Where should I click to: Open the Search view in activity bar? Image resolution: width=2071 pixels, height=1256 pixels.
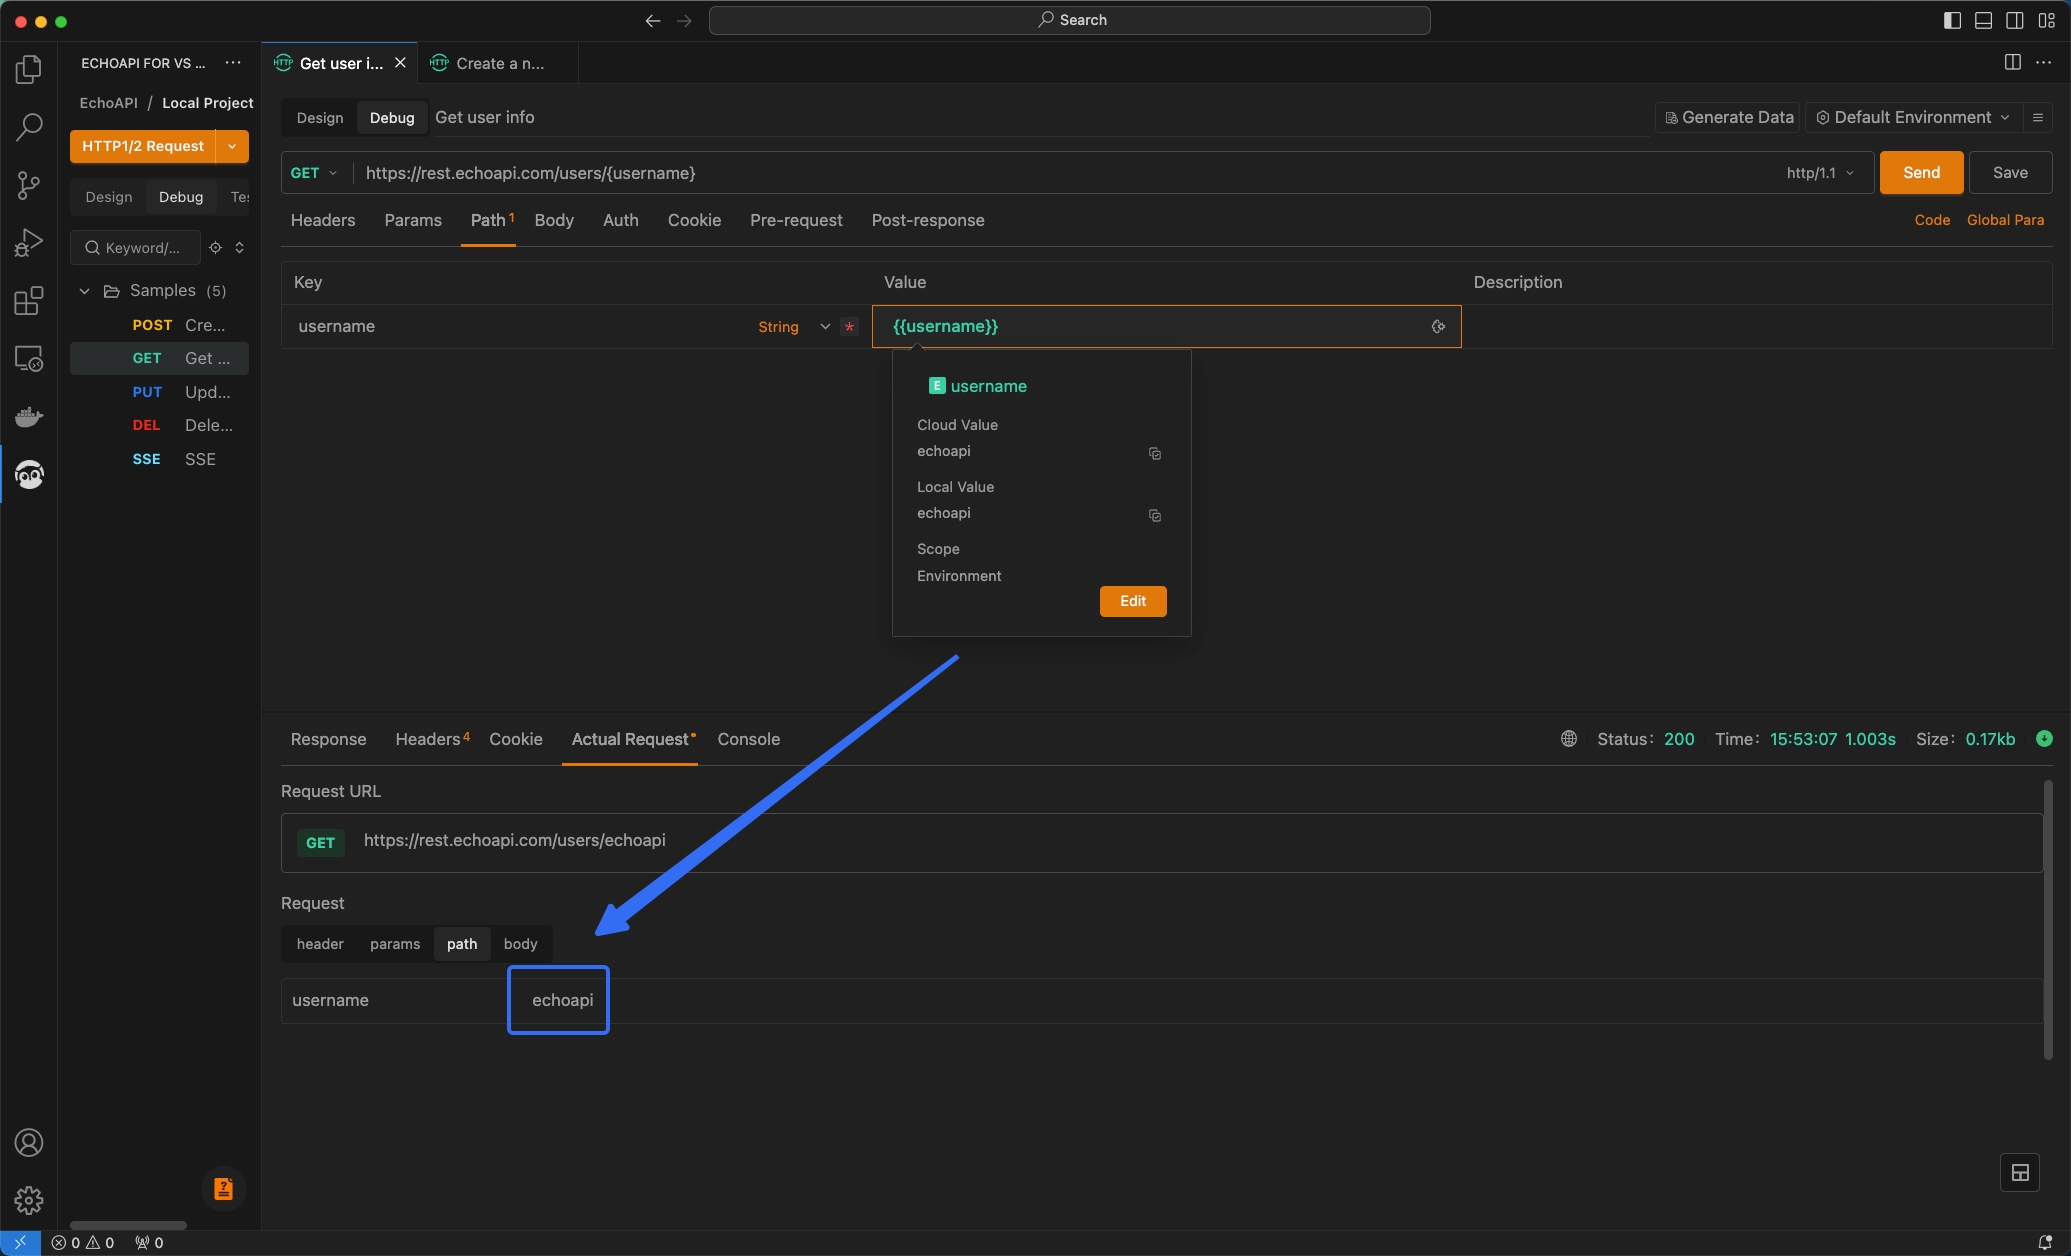[29, 127]
